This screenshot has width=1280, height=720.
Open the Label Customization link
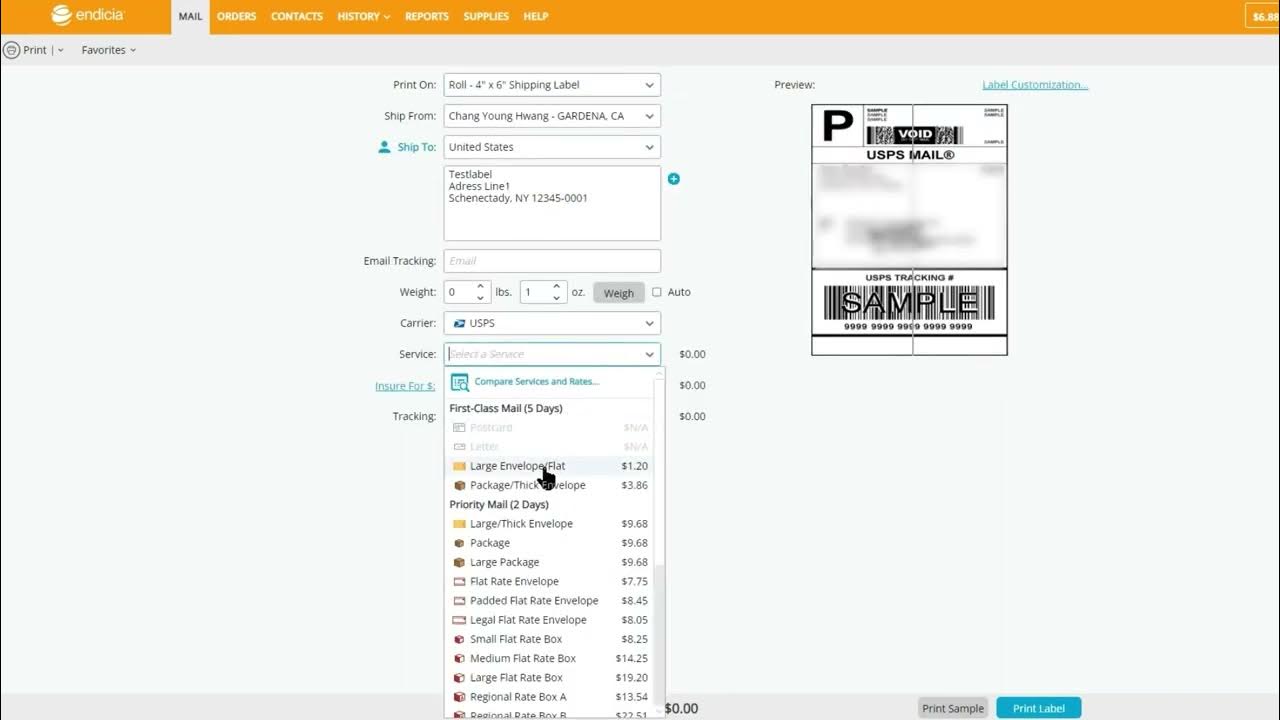pyautogui.click(x=1035, y=85)
